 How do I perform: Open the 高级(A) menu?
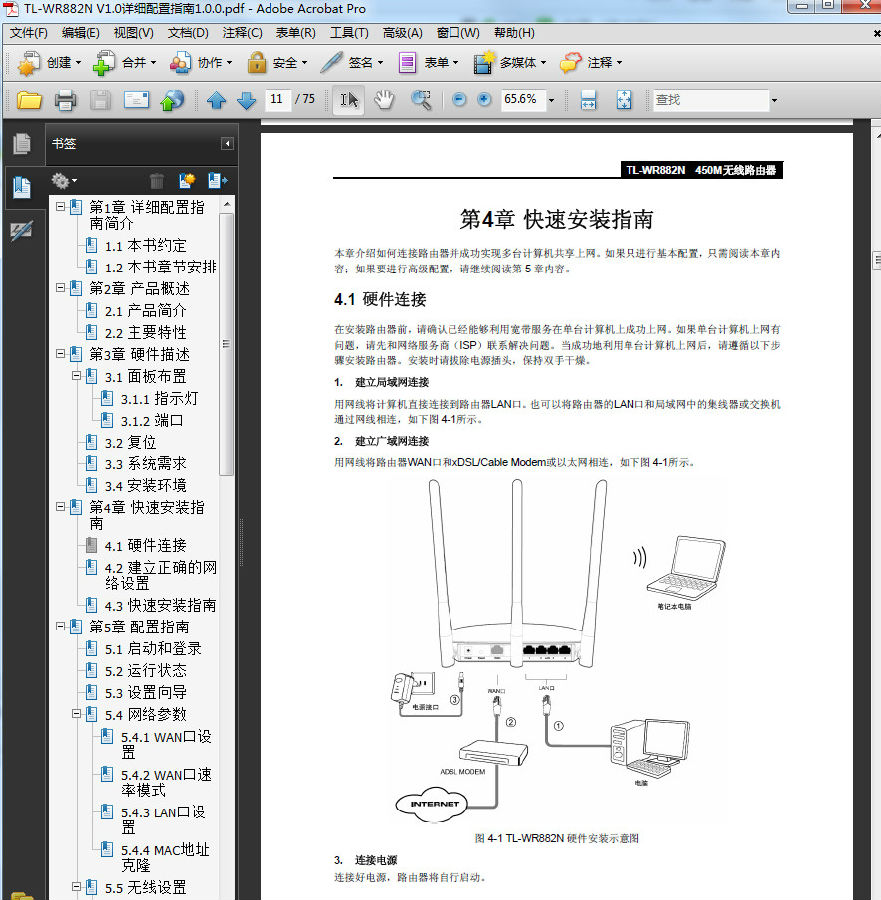pyautogui.click(x=402, y=33)
